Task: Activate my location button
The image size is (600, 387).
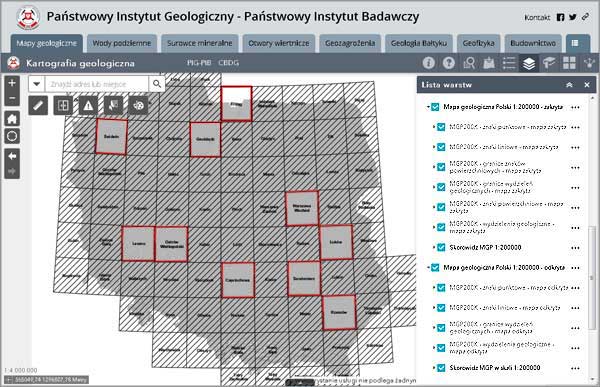Action: [x=12, y=136]
